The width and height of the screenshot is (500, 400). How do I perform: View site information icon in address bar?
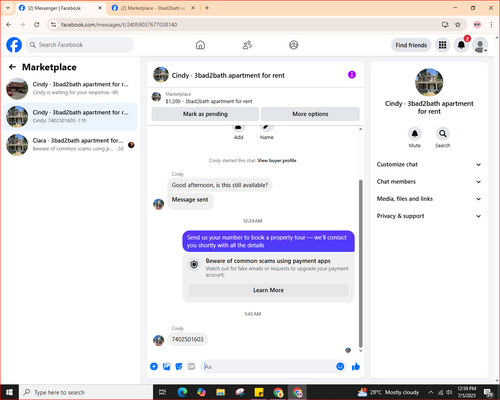tap(54, 25)
